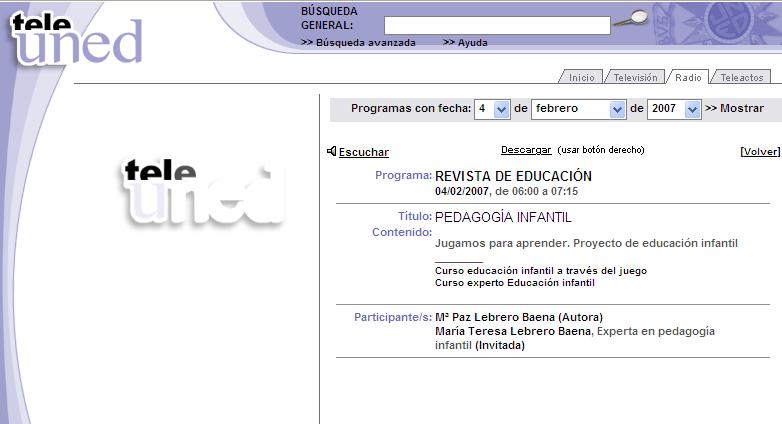
Task: Click the Programas con fecha label
Action: click(411, 108)
